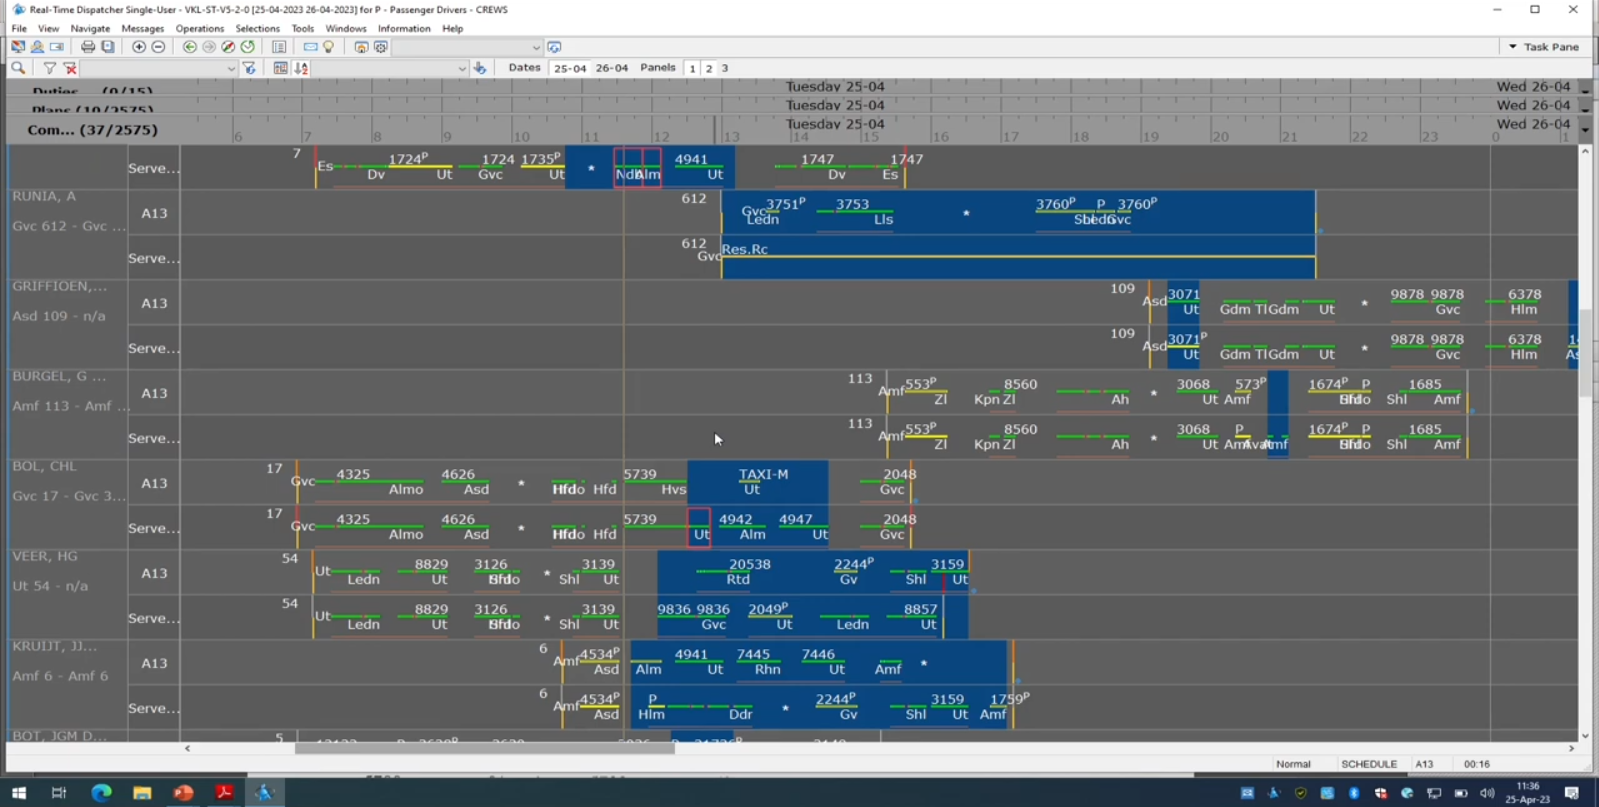1599x807 pixels.
Task: Expand the Task Pane dropdown
Action: pyautogui.click(x=1513, y=47)
